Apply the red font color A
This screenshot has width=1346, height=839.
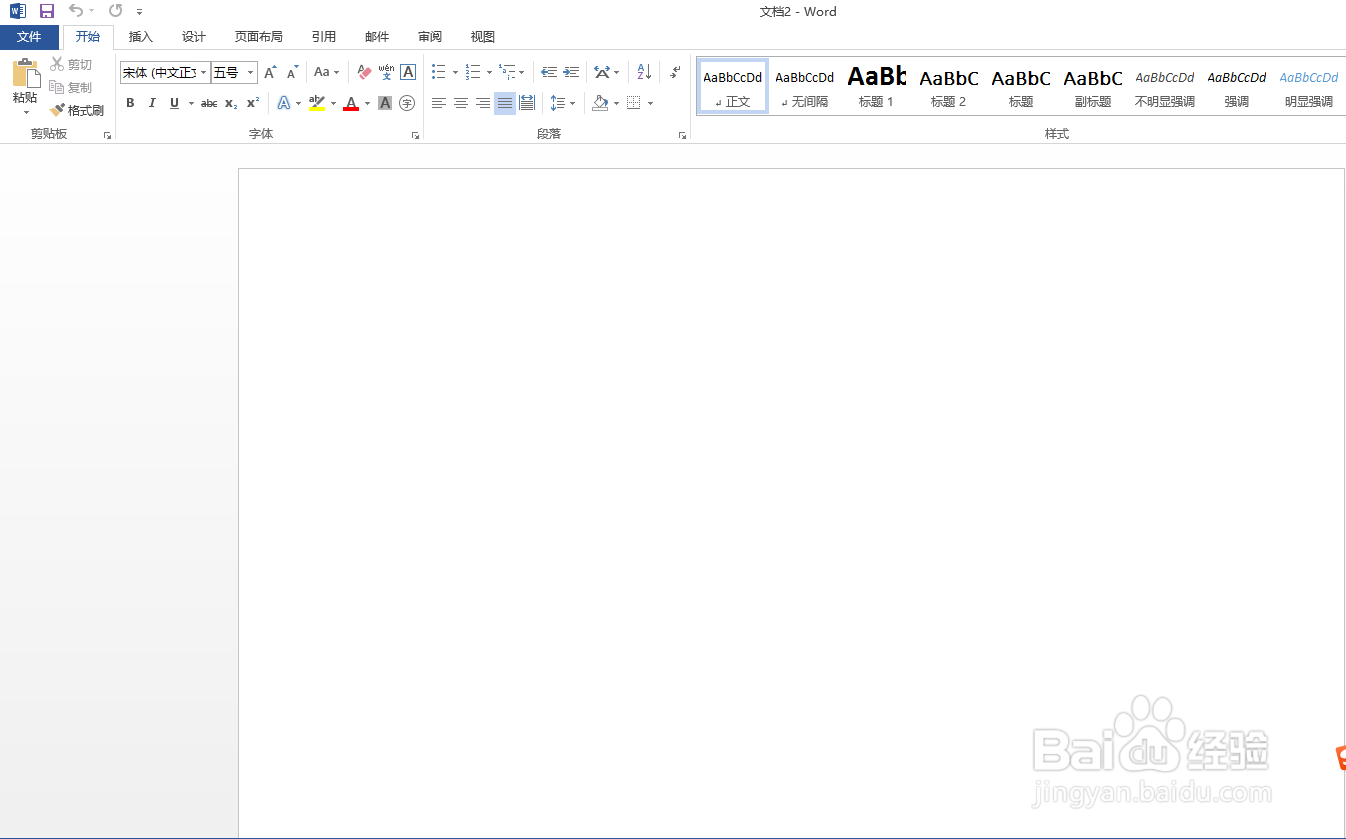pos(351,103)
